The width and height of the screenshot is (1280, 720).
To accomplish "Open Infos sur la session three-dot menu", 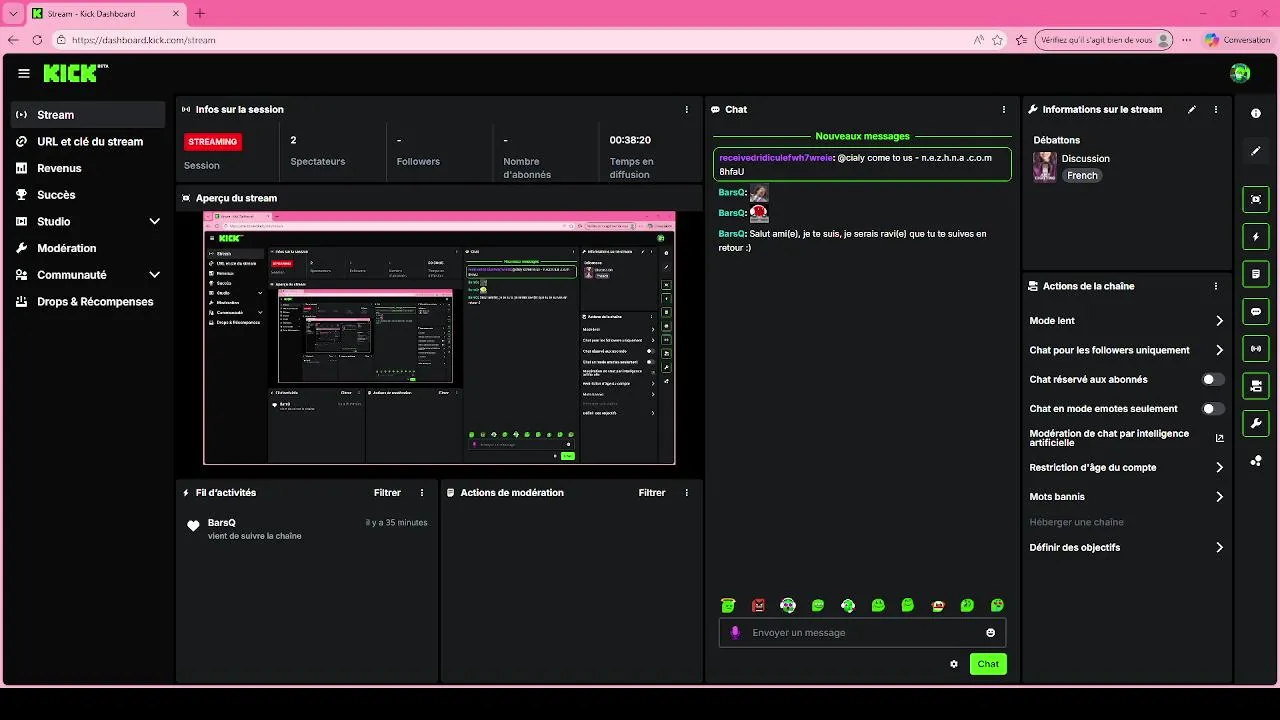I will [686, 110].
